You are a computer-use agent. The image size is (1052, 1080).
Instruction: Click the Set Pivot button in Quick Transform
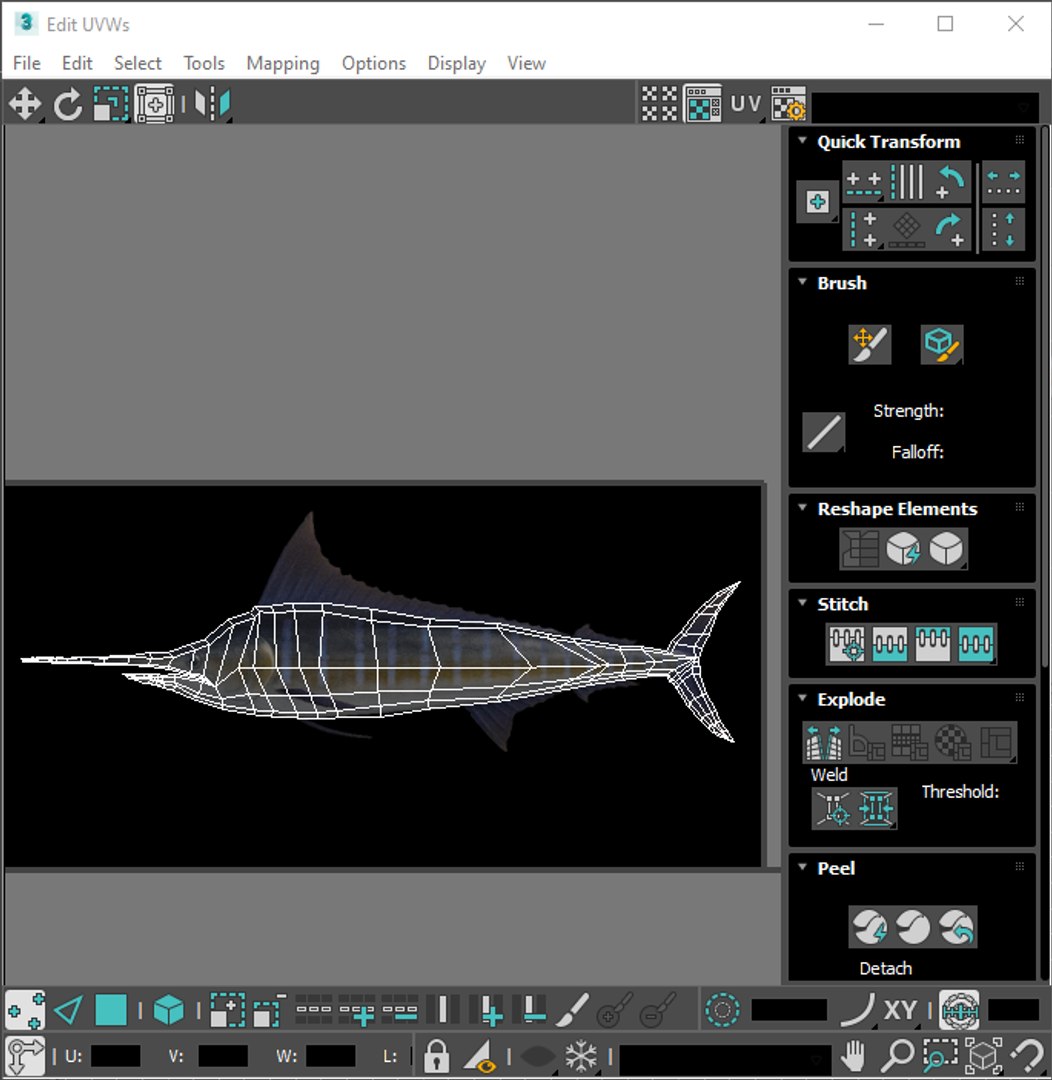(x=818, y=202)
